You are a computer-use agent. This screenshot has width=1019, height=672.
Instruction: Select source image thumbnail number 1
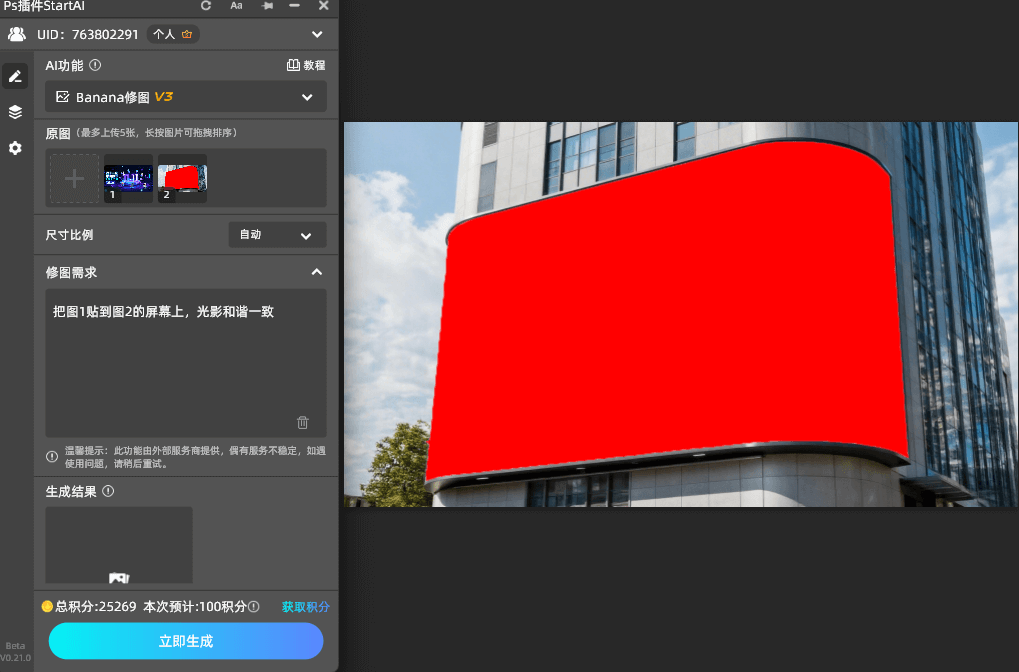tap(128, 178)
